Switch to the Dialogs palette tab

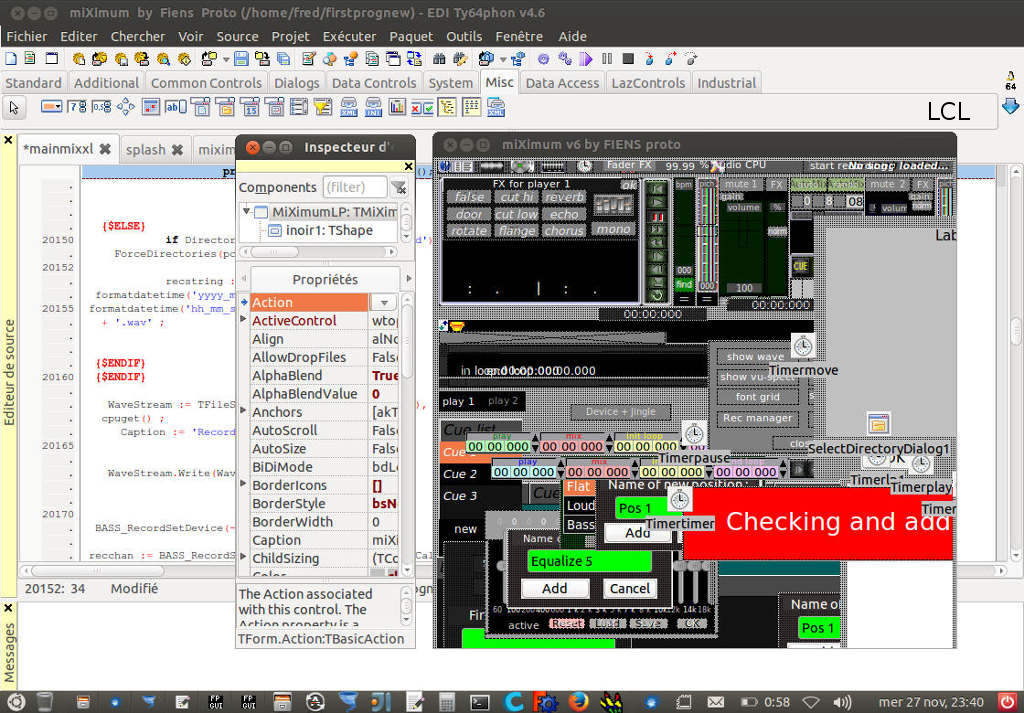(296, 83)
